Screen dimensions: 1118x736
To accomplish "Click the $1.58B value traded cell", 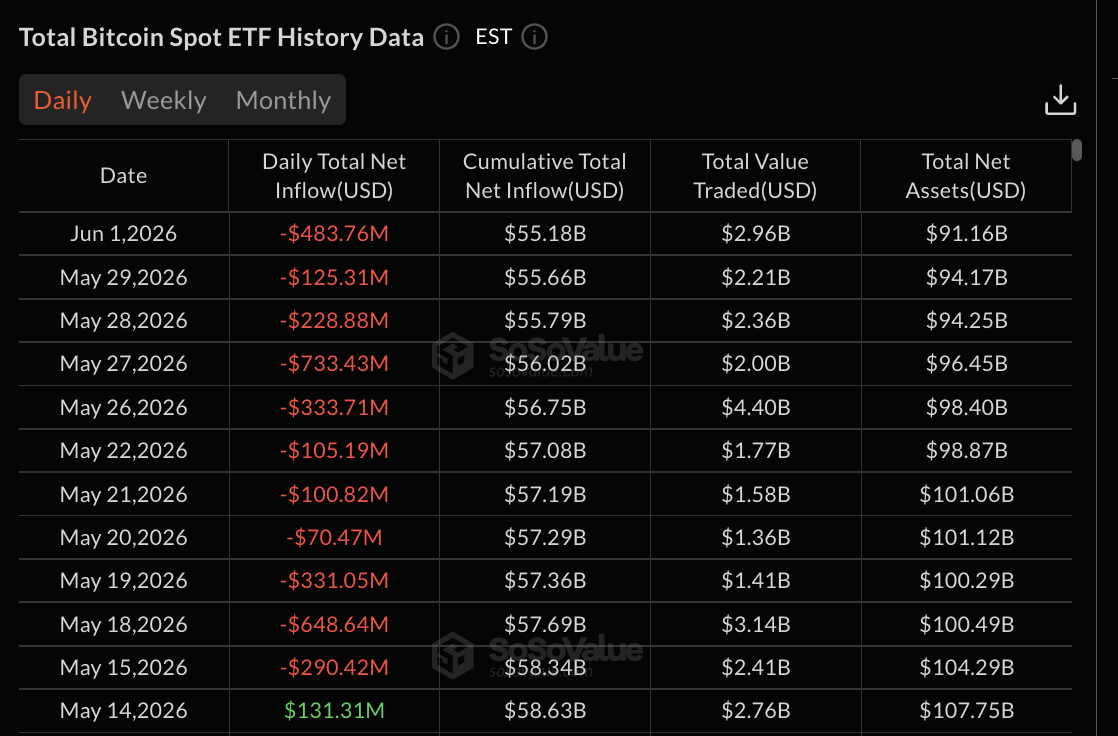I will coord(756,494).
